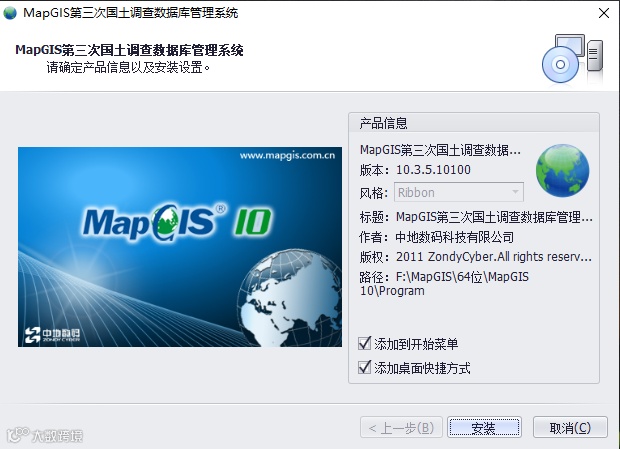Open the 风格 Ribbon dropdown
620x449 pixels.
tap(459, 192)
